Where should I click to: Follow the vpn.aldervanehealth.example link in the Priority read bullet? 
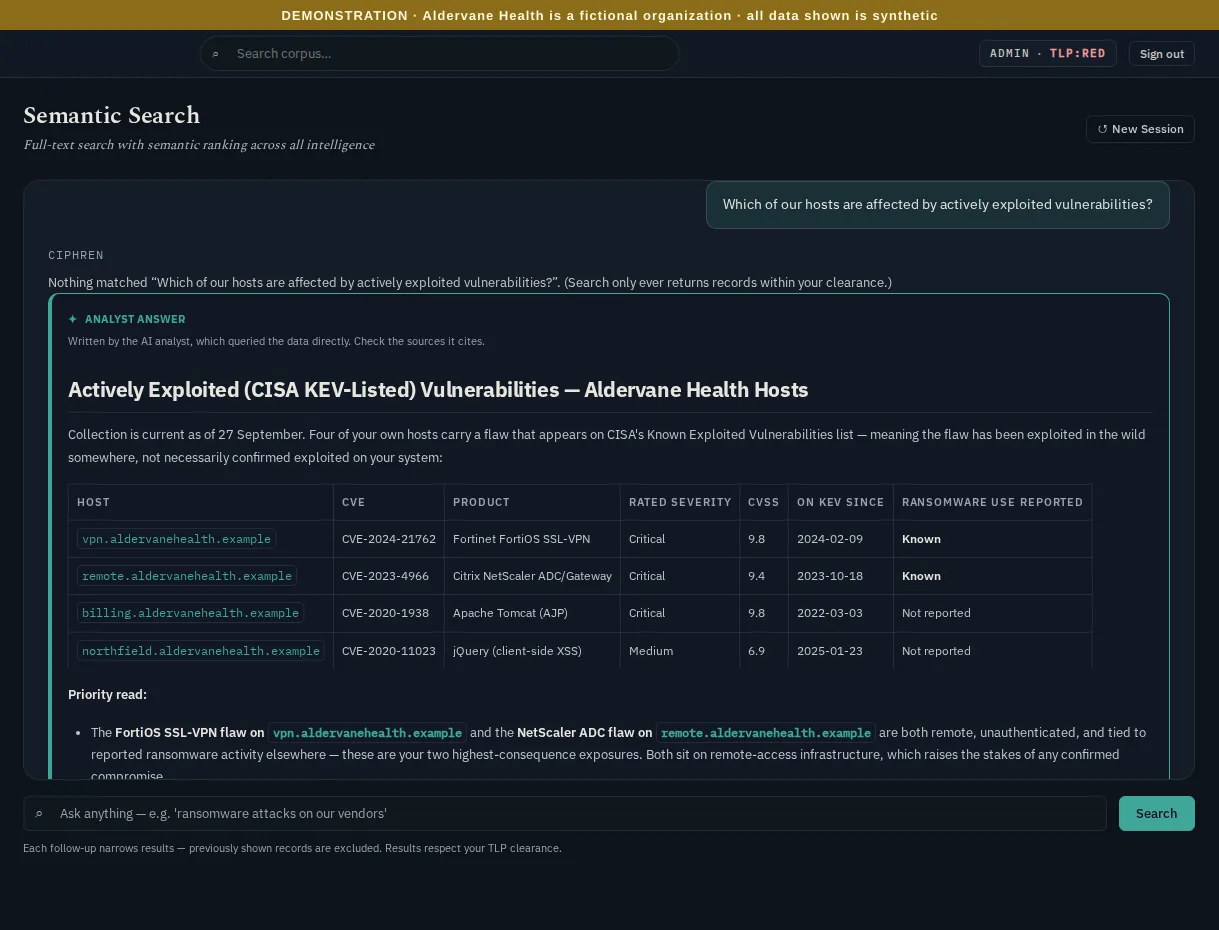367,733
